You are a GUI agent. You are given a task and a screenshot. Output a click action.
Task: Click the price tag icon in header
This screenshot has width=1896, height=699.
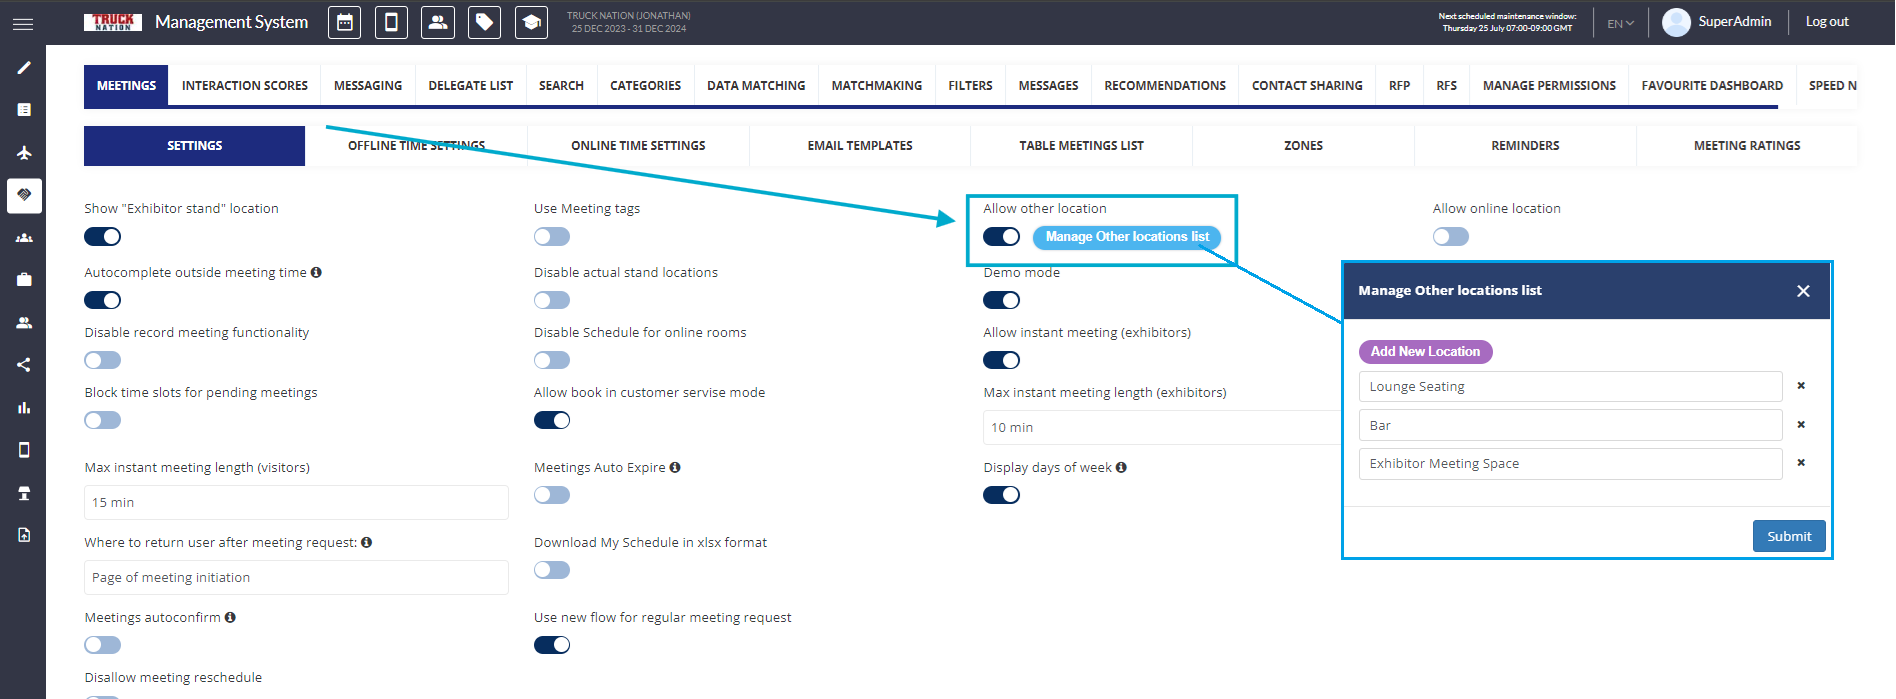(x=484, y=22)
